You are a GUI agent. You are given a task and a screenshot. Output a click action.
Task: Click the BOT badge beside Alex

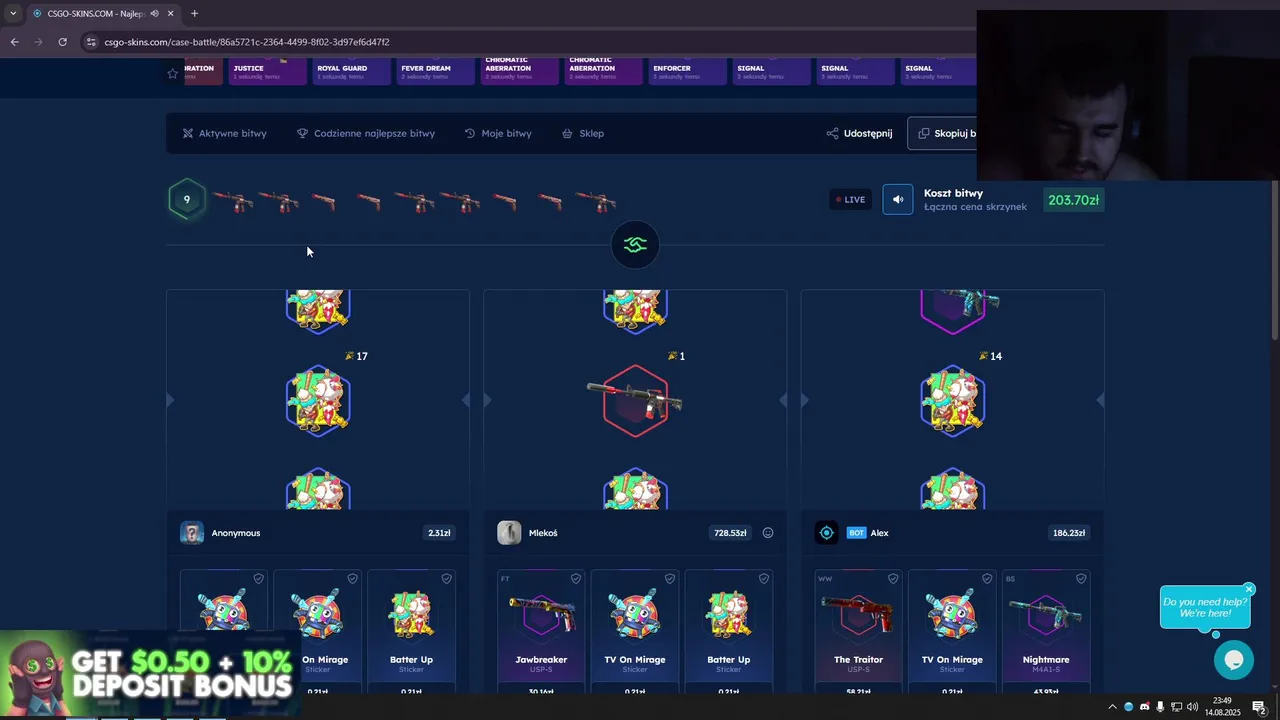[856, 533]
